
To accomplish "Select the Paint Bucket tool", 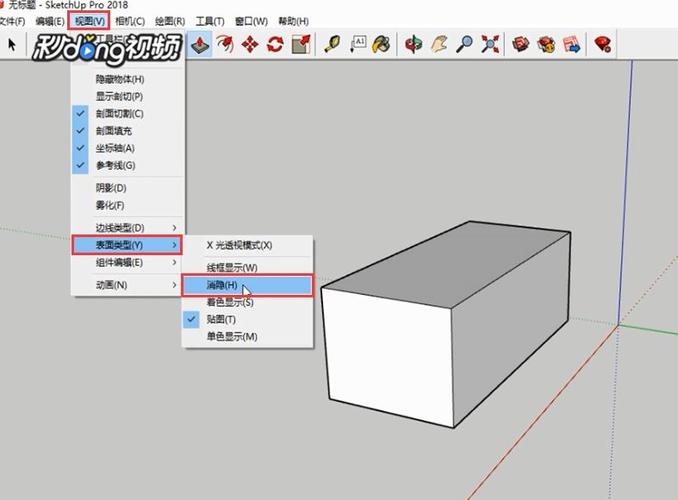I will (382, 44).
